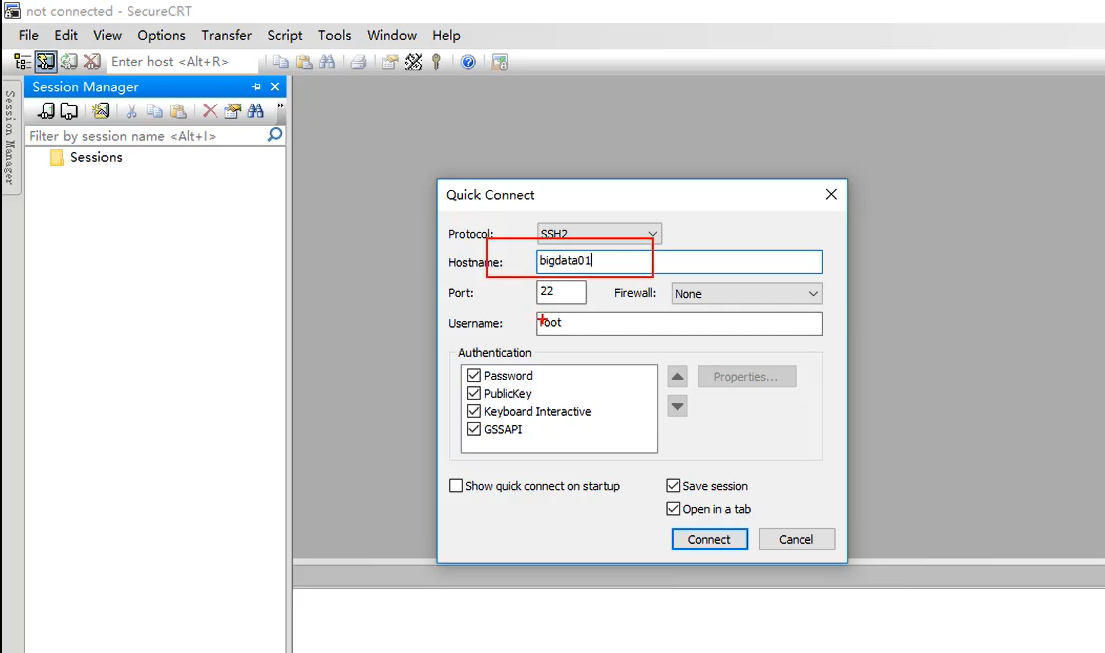The width and height of the screenshot is (1105, 653).
Task: Disable Keyboard Interactive authentication
Action: tap(475, 411)
